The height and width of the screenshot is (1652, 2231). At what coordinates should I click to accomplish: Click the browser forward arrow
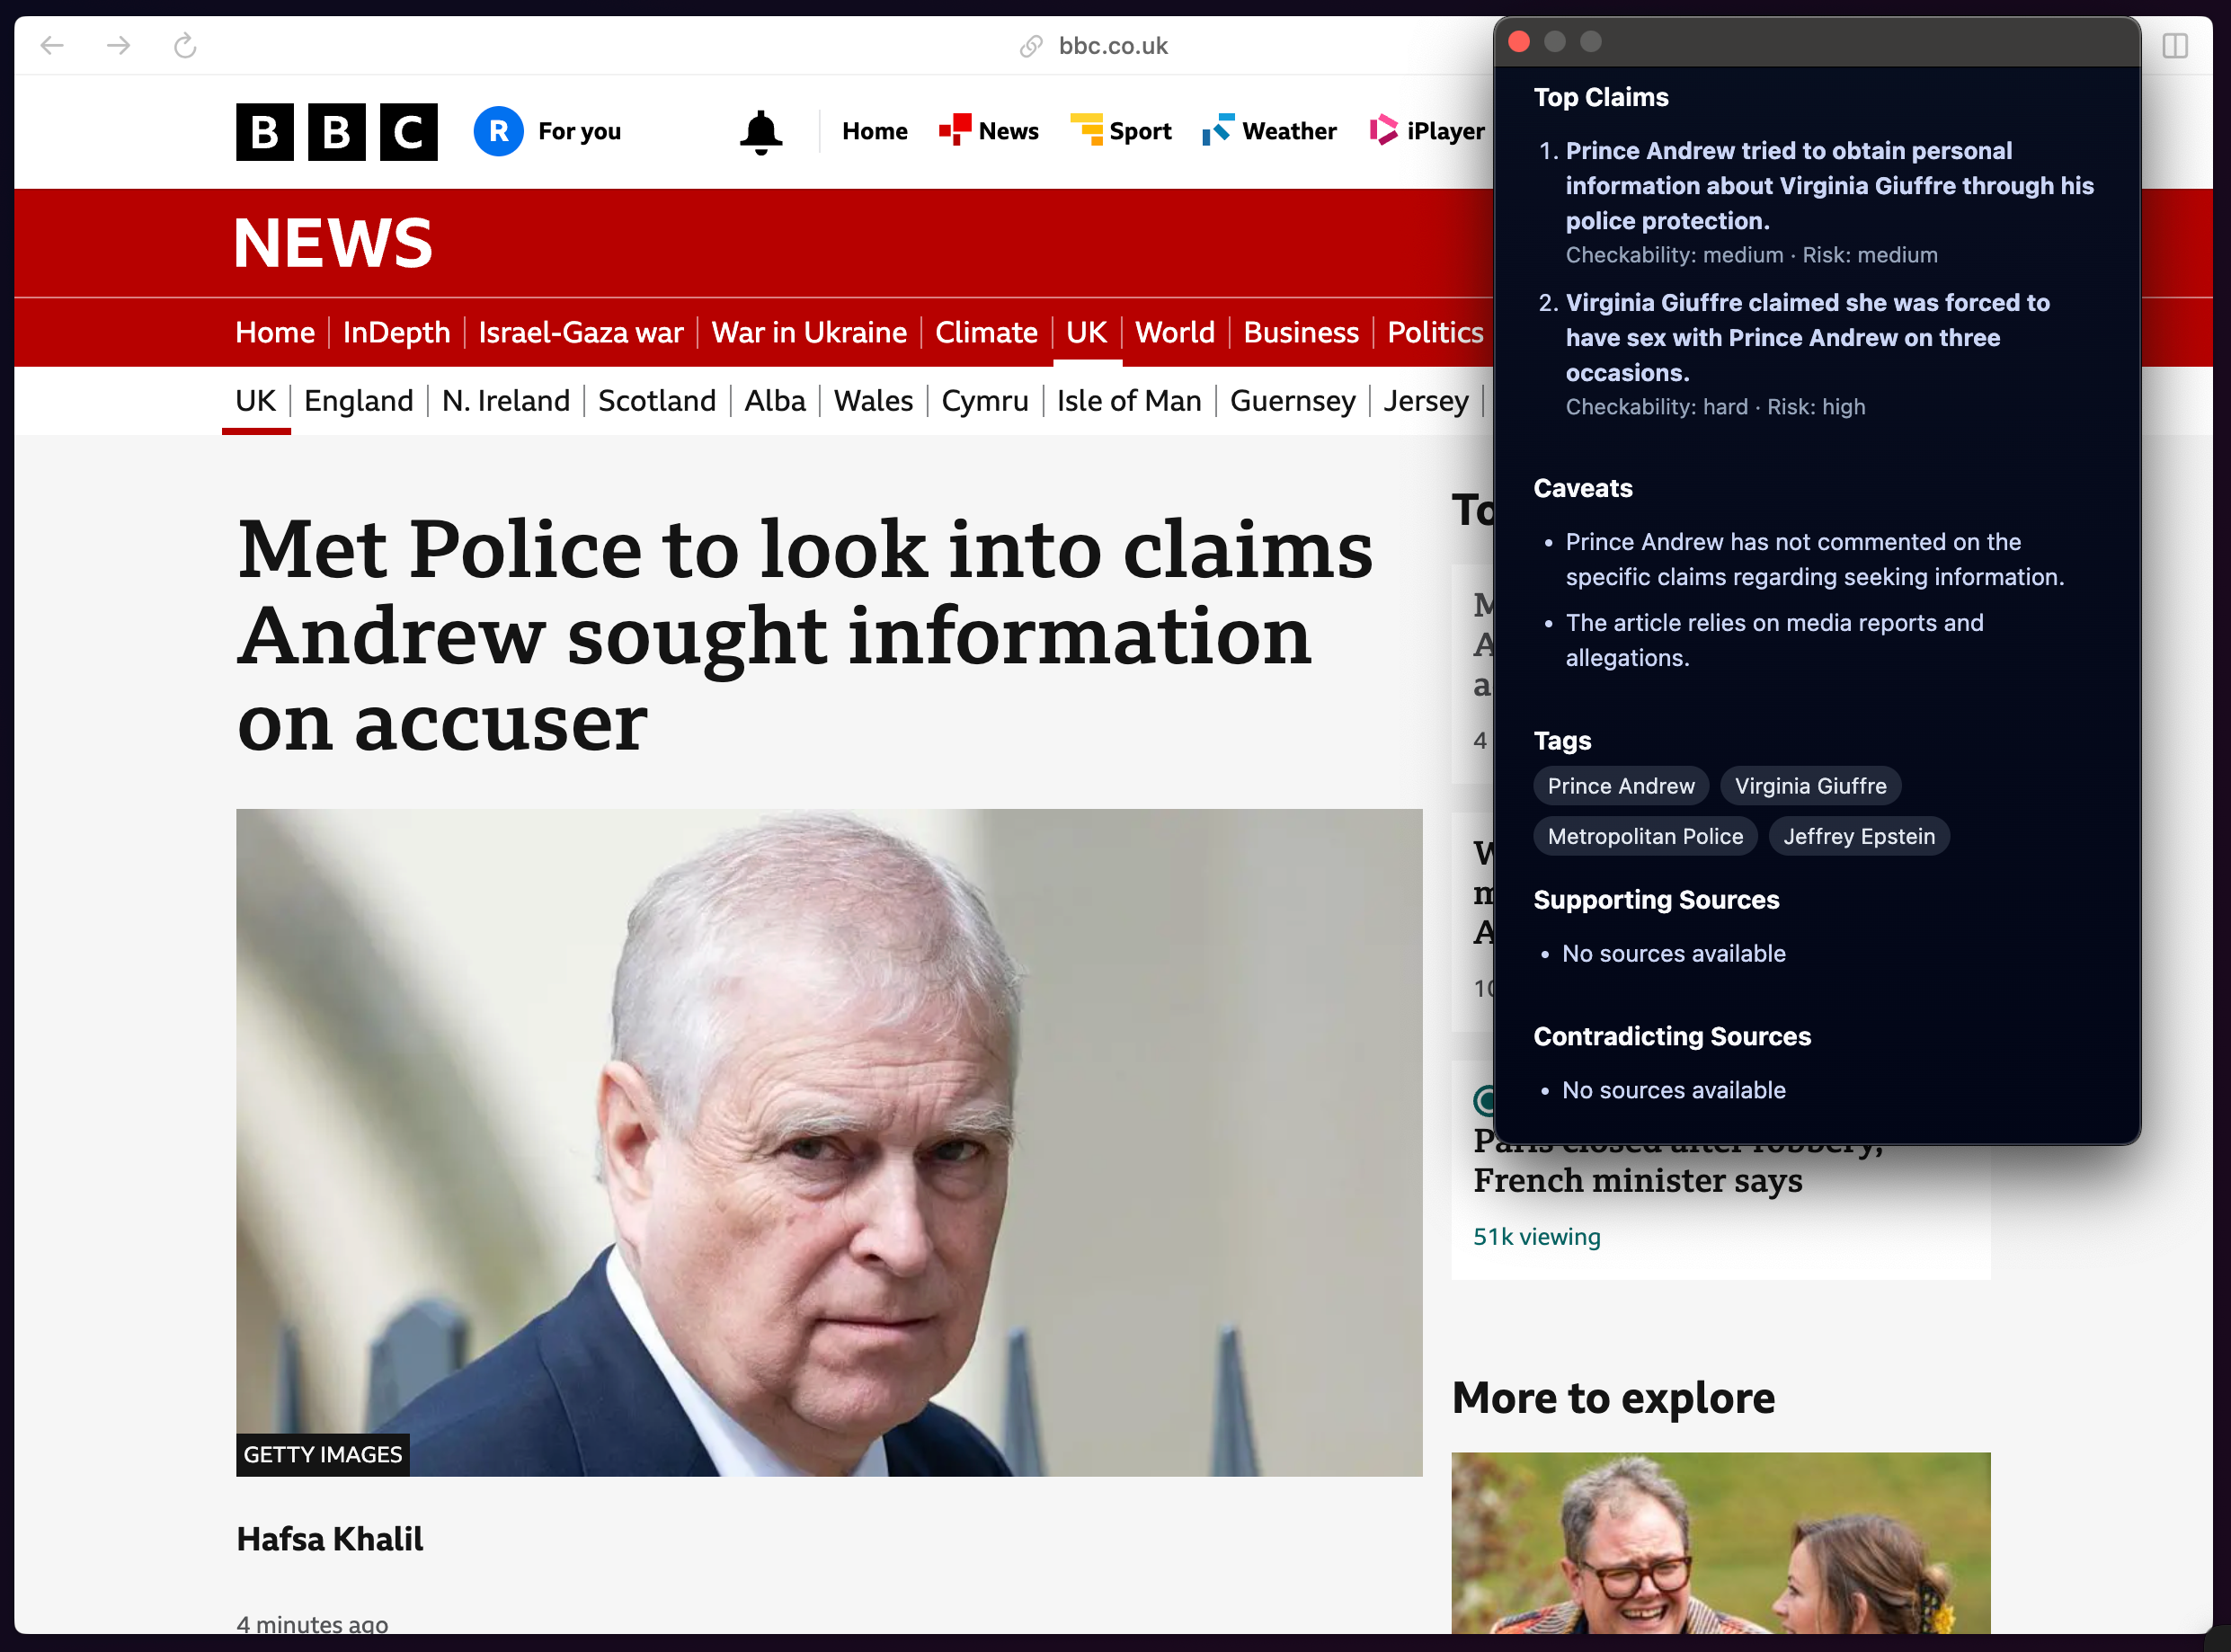[118, 45]
